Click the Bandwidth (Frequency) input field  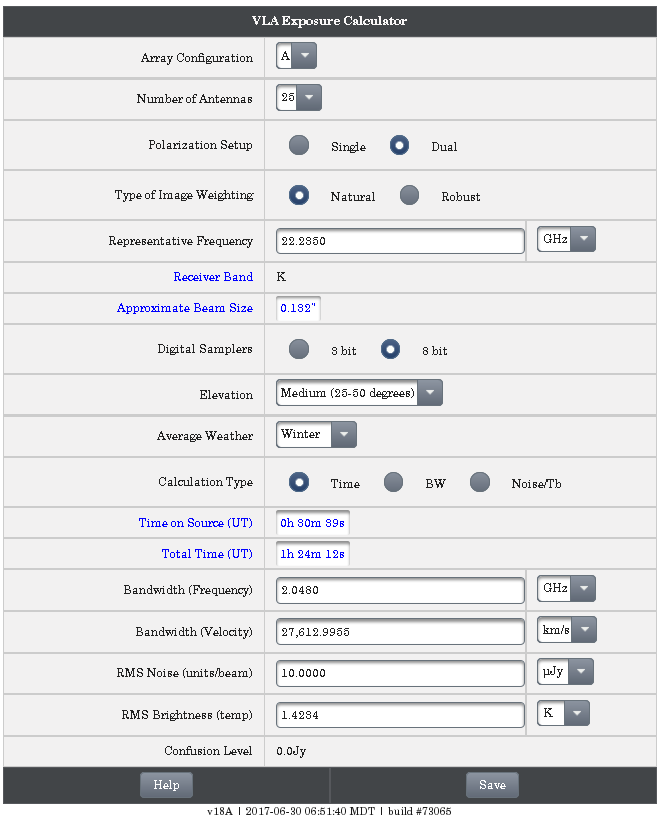pos(400,590)
